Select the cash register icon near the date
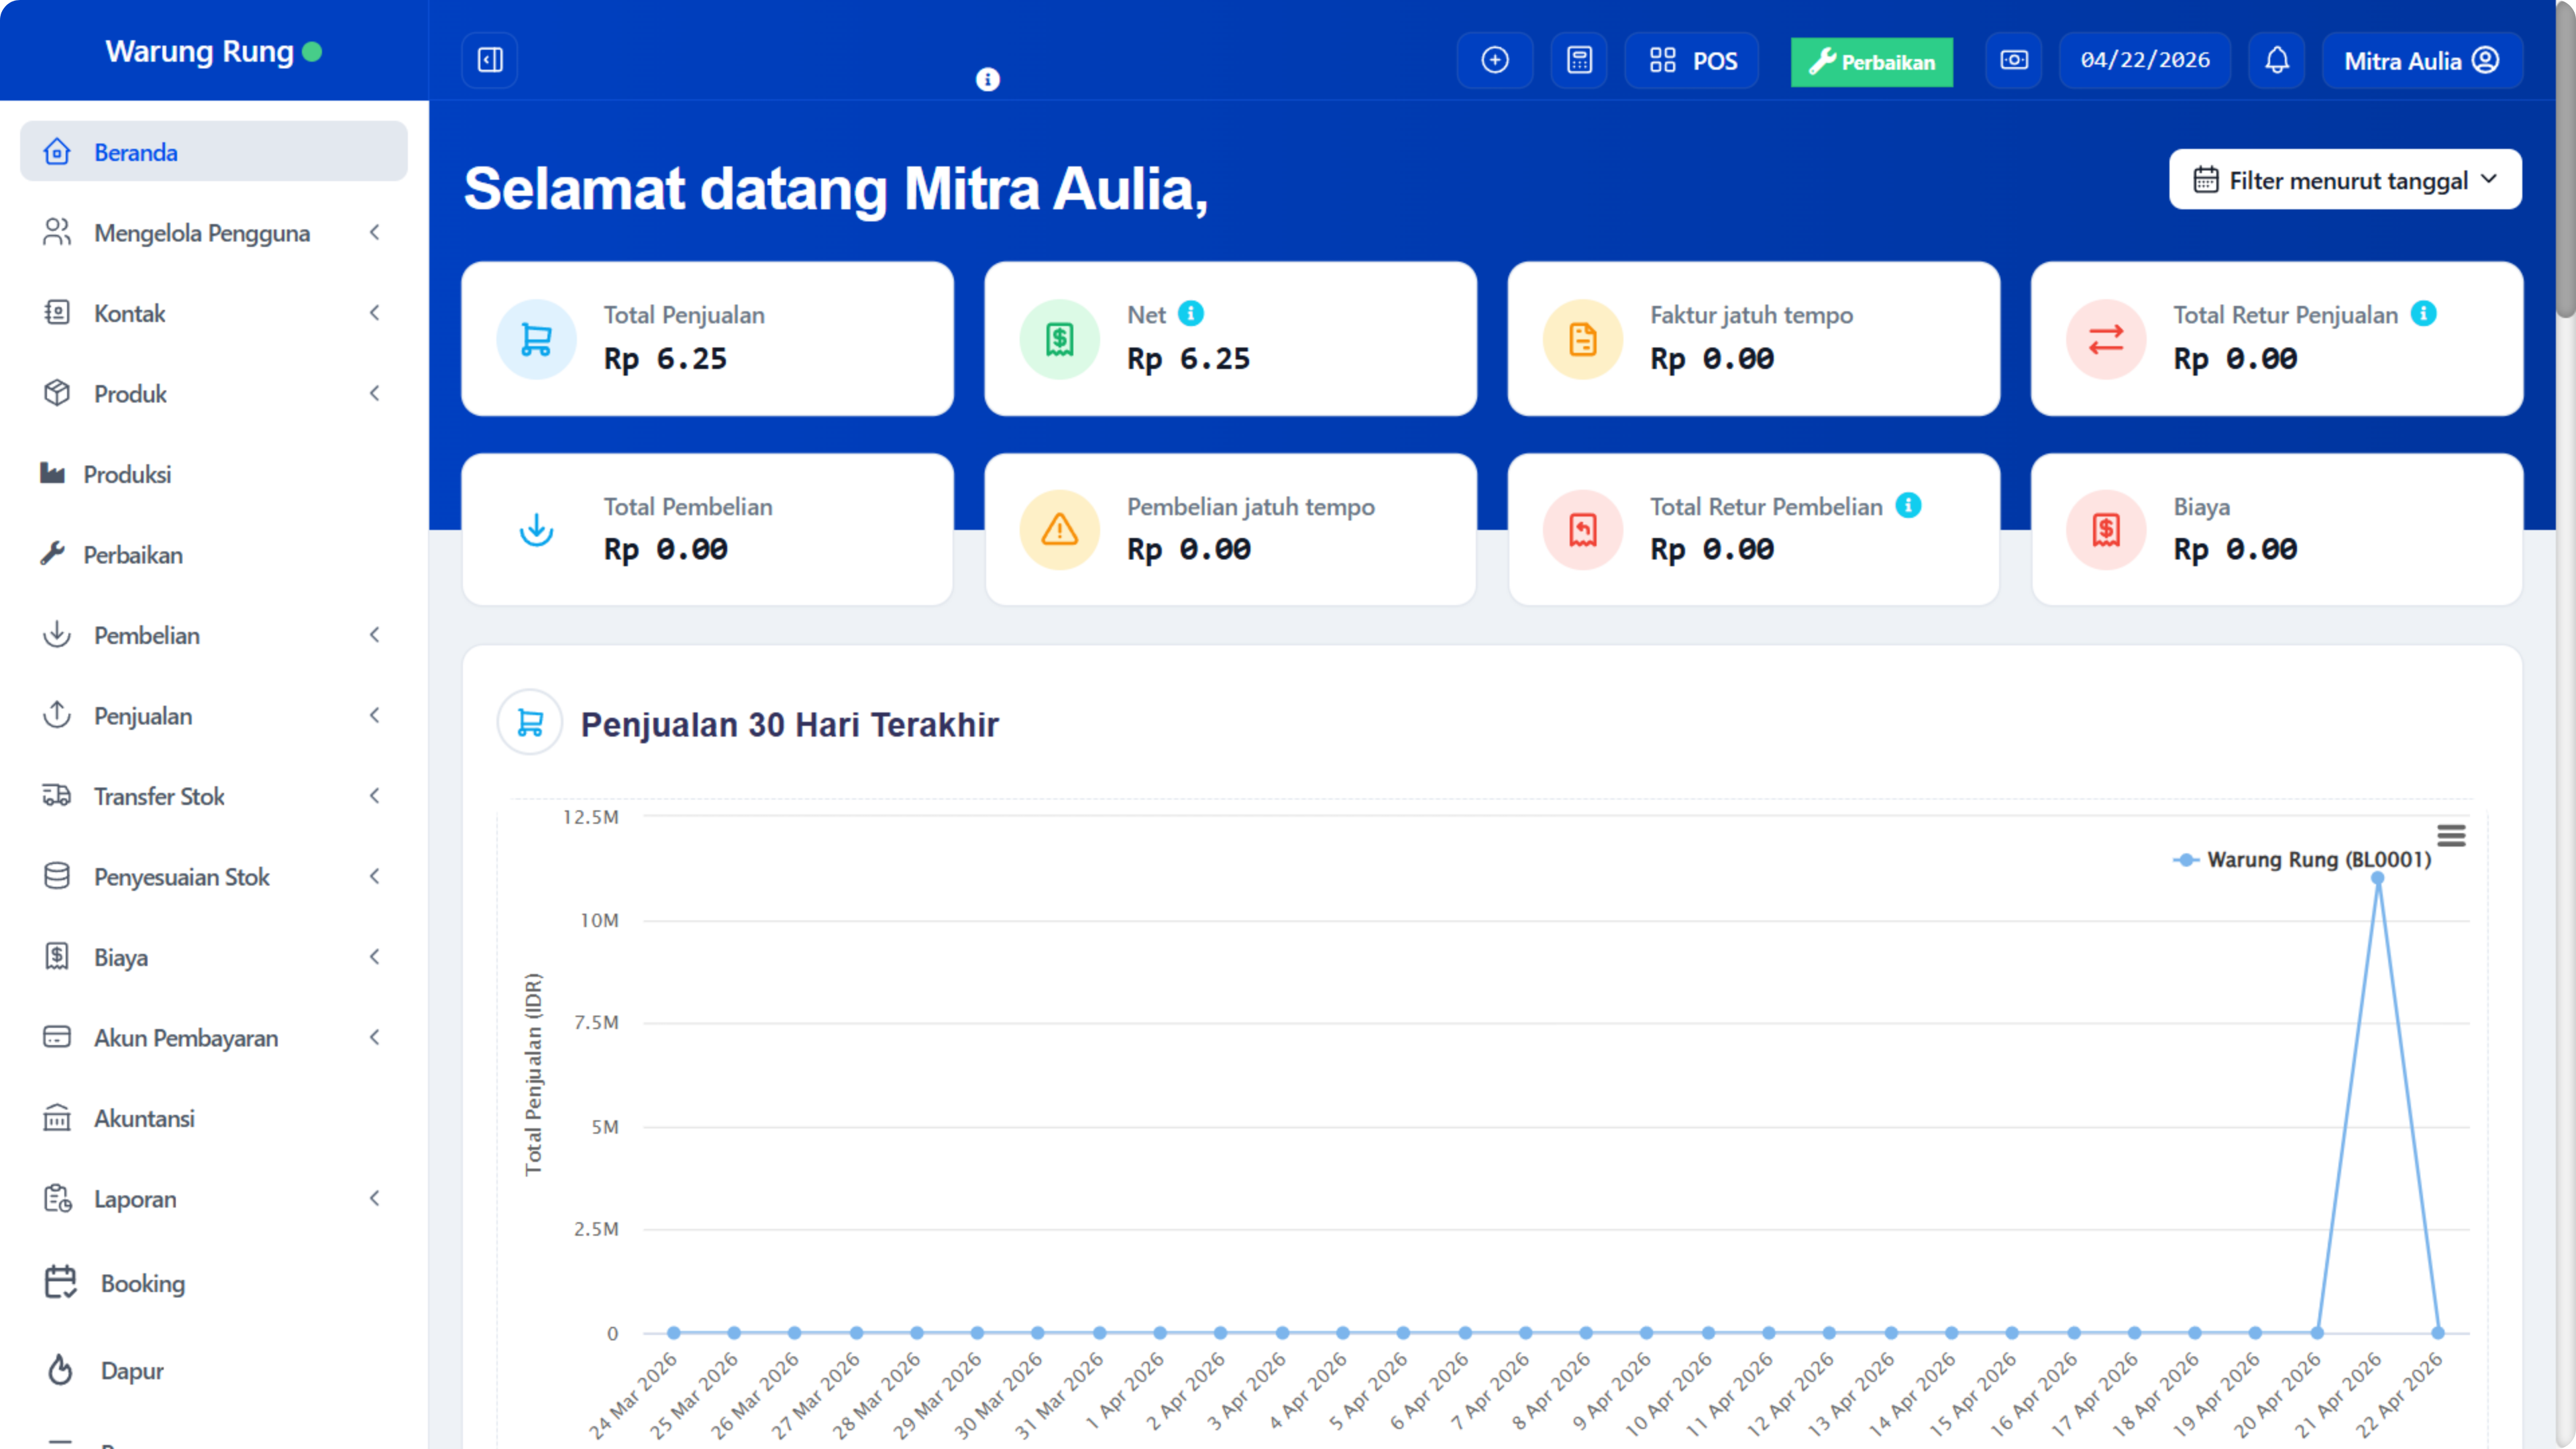2576x1449 pixels. (2013, 60)
